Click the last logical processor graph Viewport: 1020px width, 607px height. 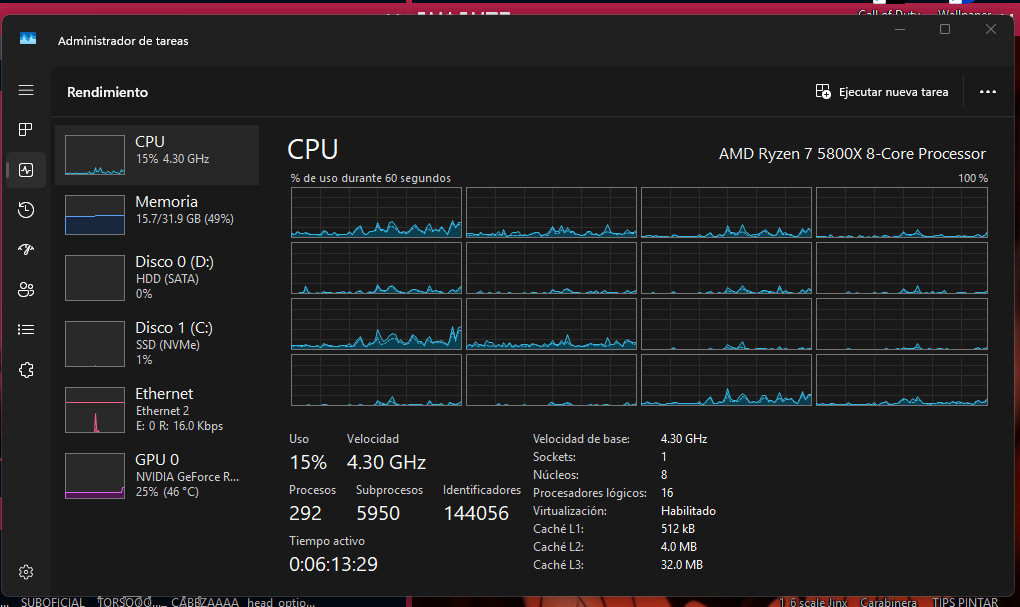point(902,380)
